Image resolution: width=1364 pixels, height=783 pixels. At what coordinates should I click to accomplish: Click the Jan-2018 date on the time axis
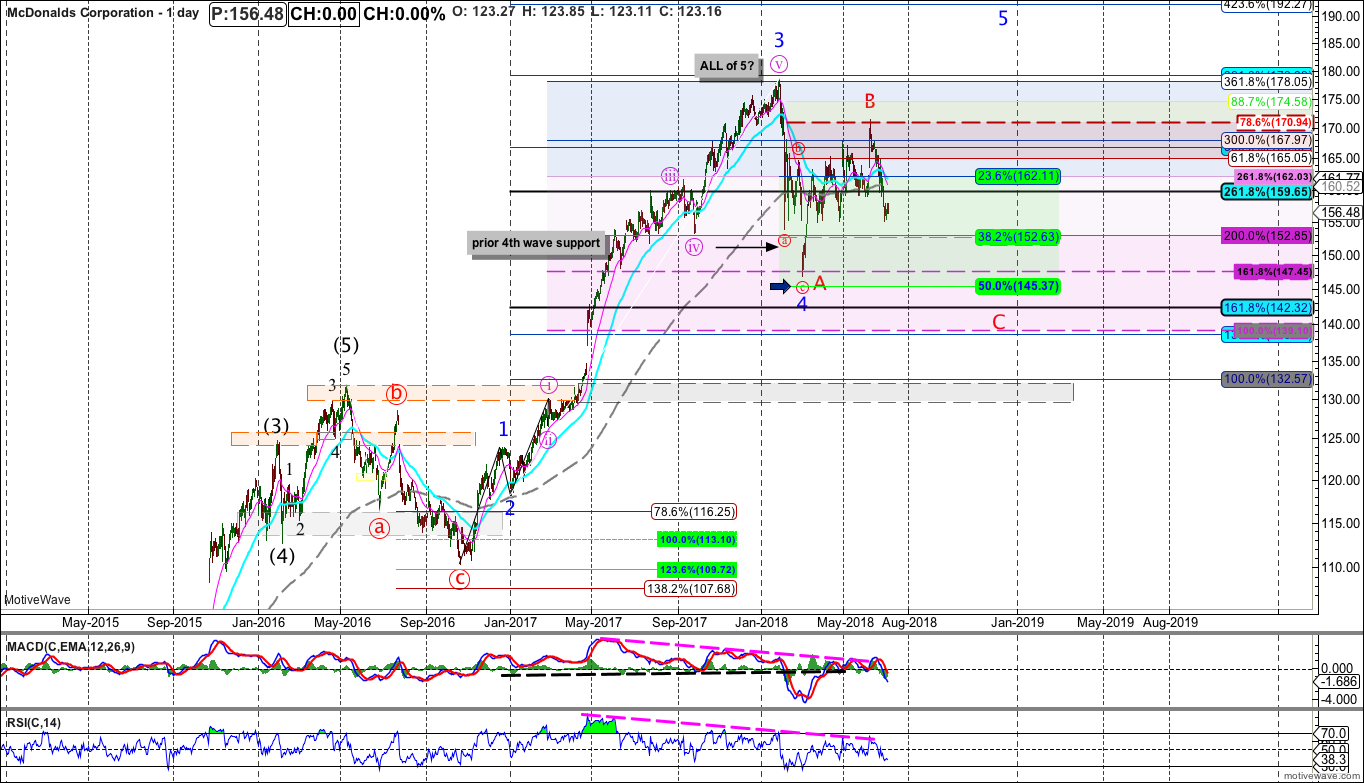[x=763, y=622]
